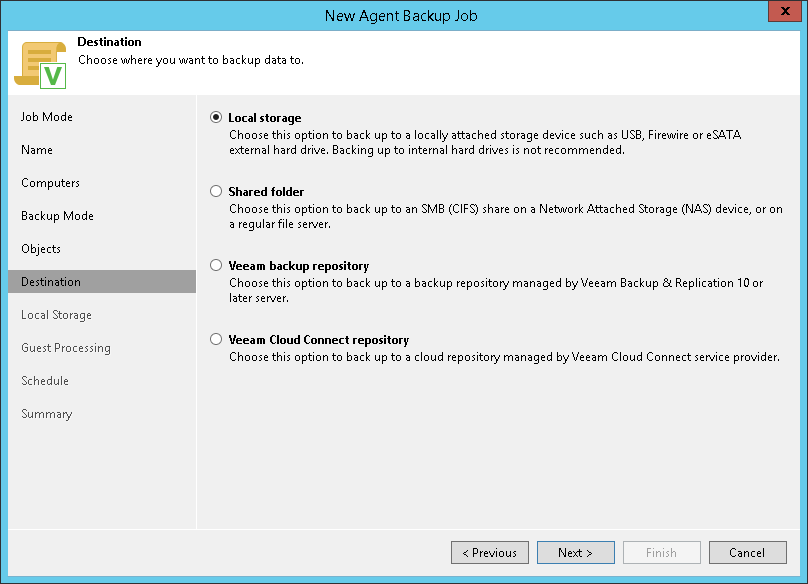Click the Summary sidebar step
The image size is (808, 584).
pos(47,414)
